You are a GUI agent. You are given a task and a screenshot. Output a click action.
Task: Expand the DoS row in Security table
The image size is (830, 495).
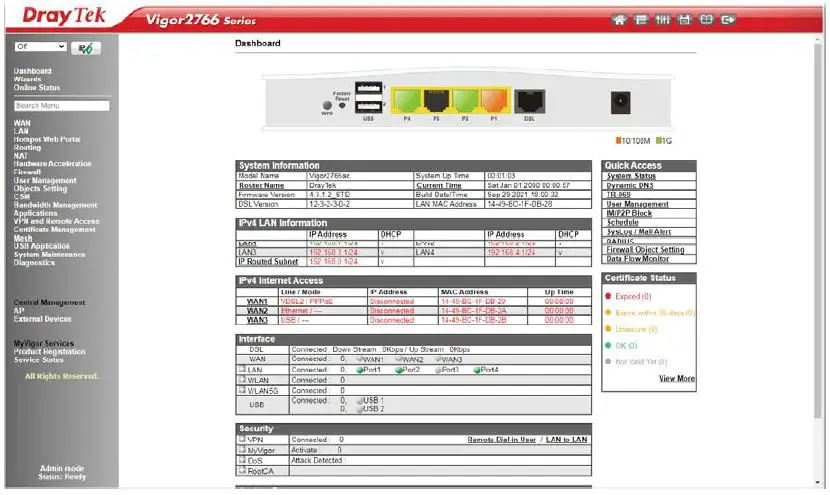pos(242,460)
